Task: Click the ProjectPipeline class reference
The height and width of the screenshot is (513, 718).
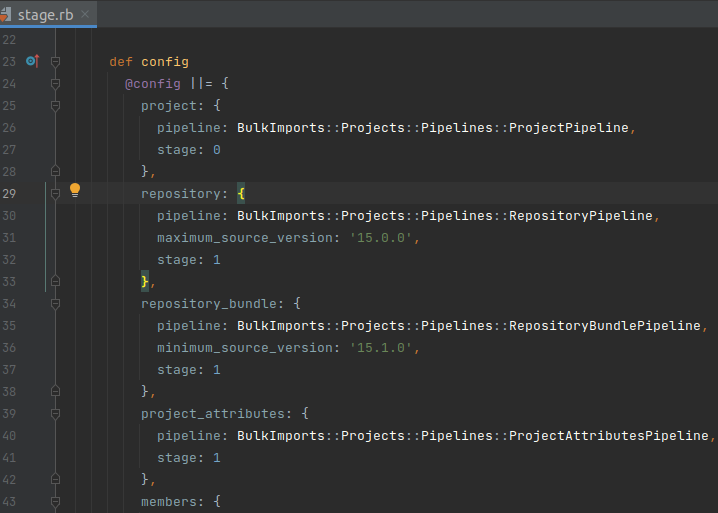Action: (570, 128)
